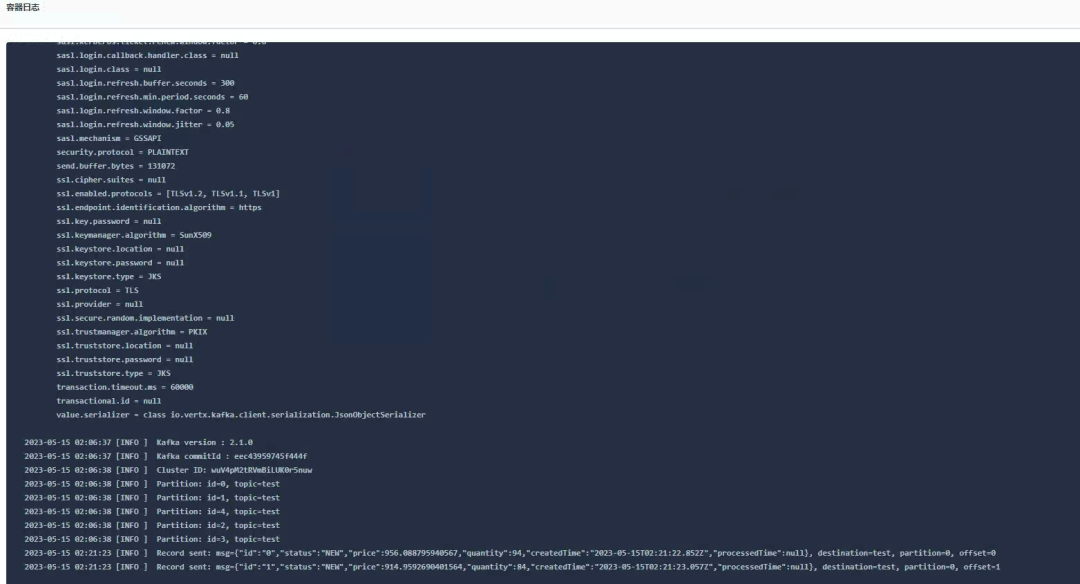Select the ssl.cipher.suites = null line
Viewport: 1080px width, 584px height.
[x=111, y=180]
